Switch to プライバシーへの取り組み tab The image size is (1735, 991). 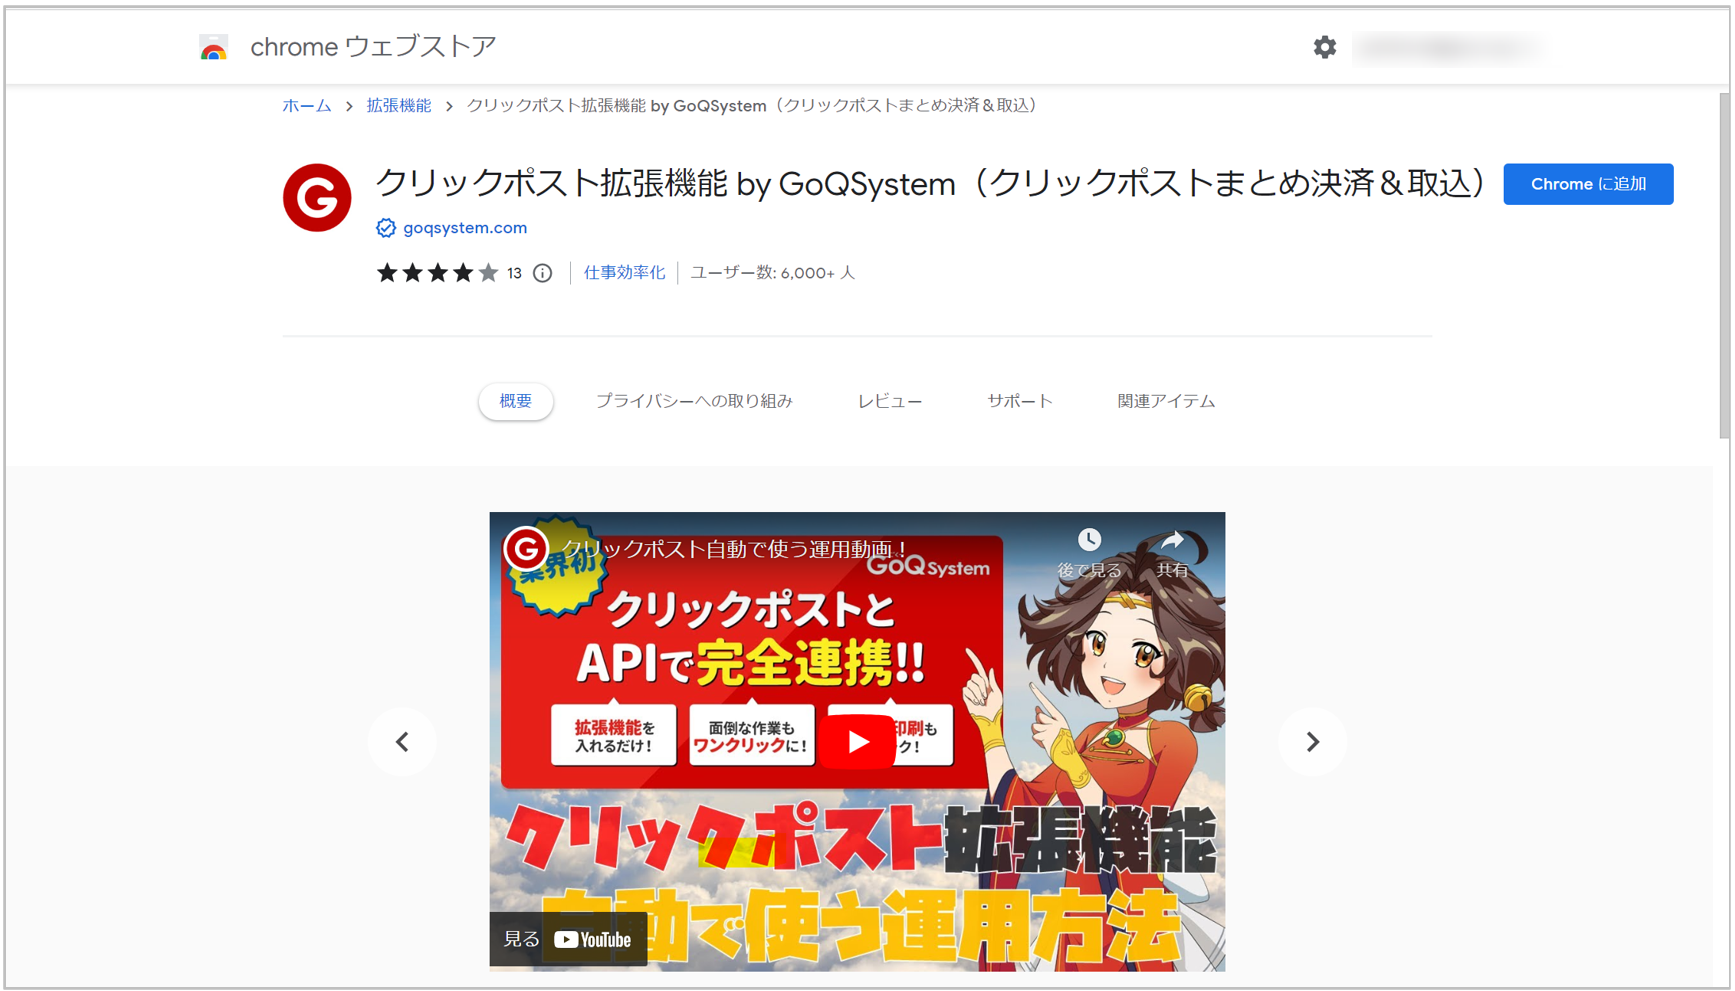click(694, 401)
